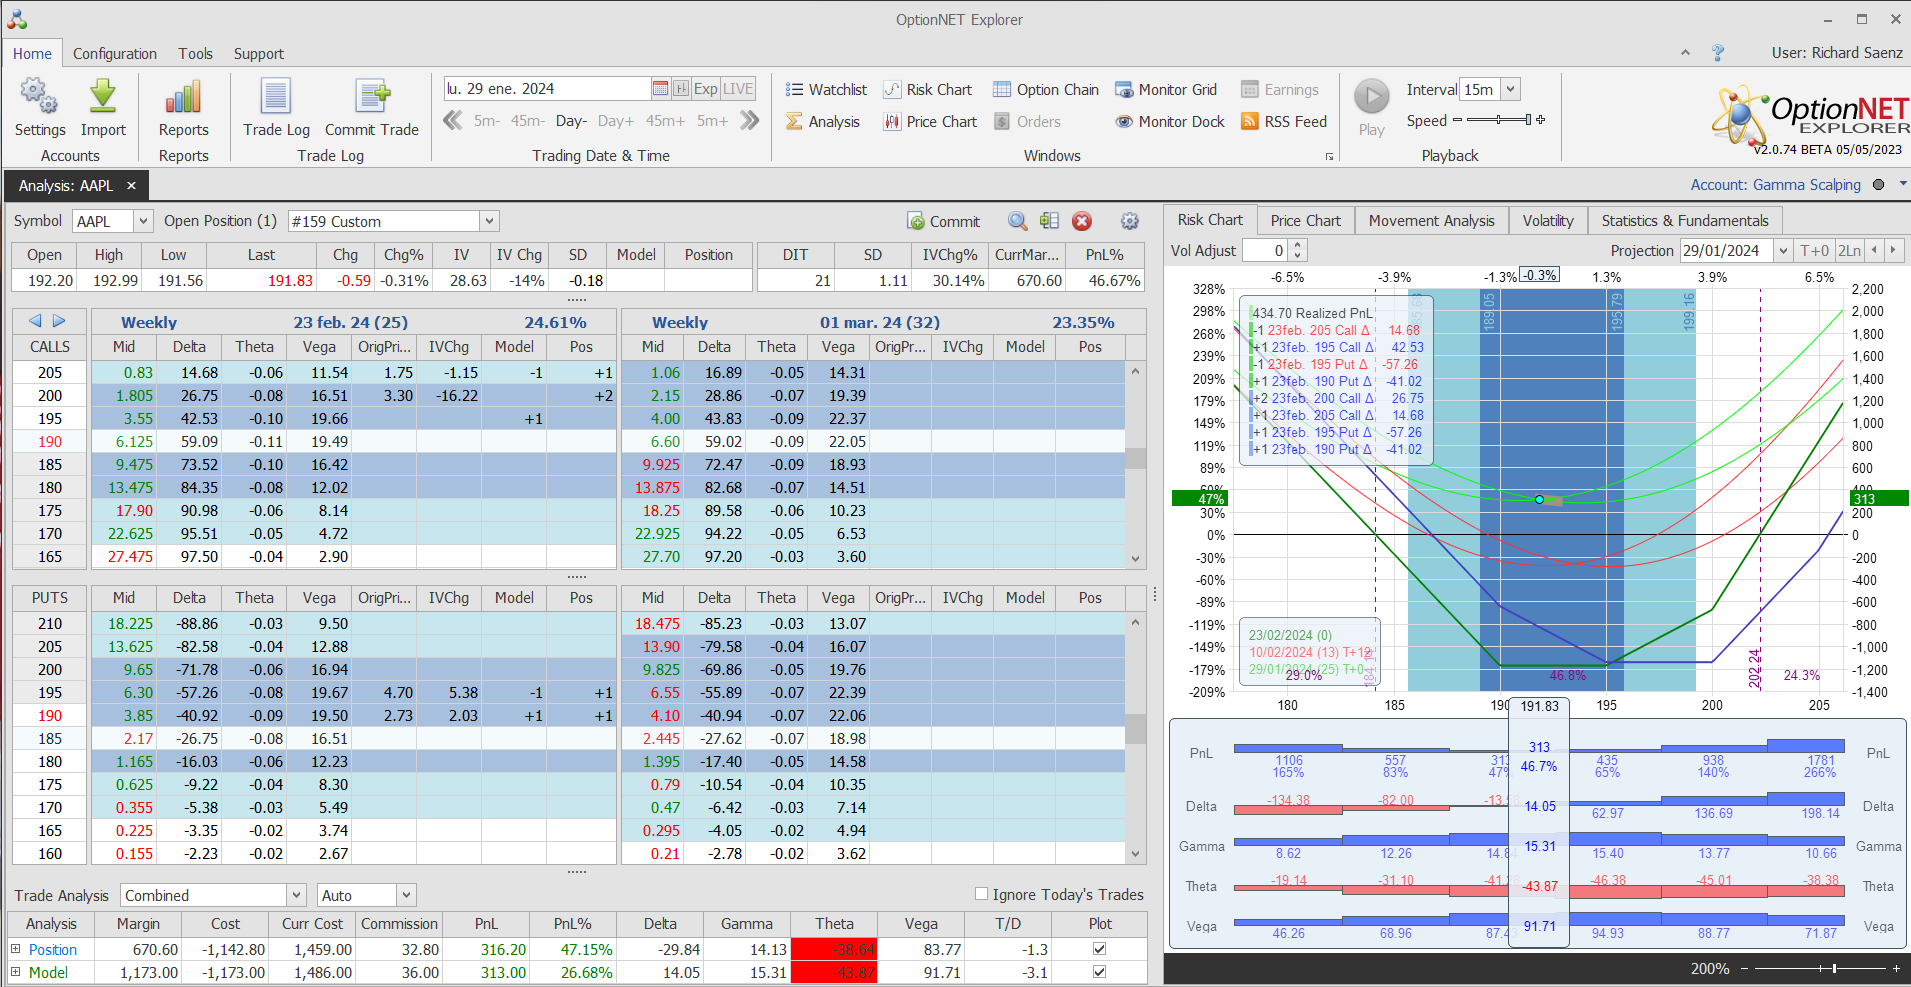1911x987 pixels.
Task: Collapse the ribbon with the up chevron
Action: click(x=1685, y=53)
